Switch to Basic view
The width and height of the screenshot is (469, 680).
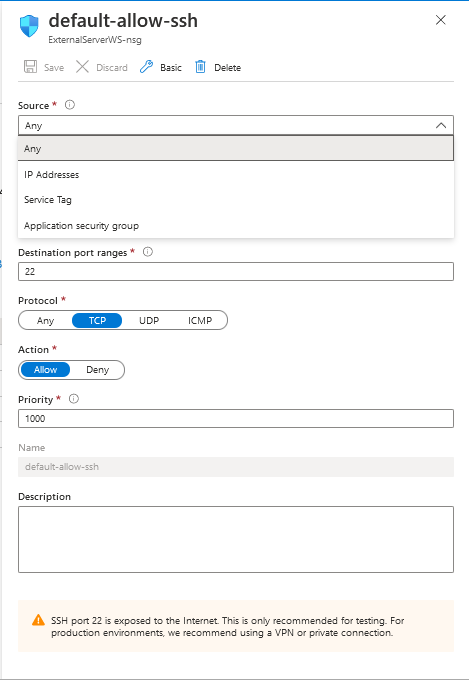[161, 67]
